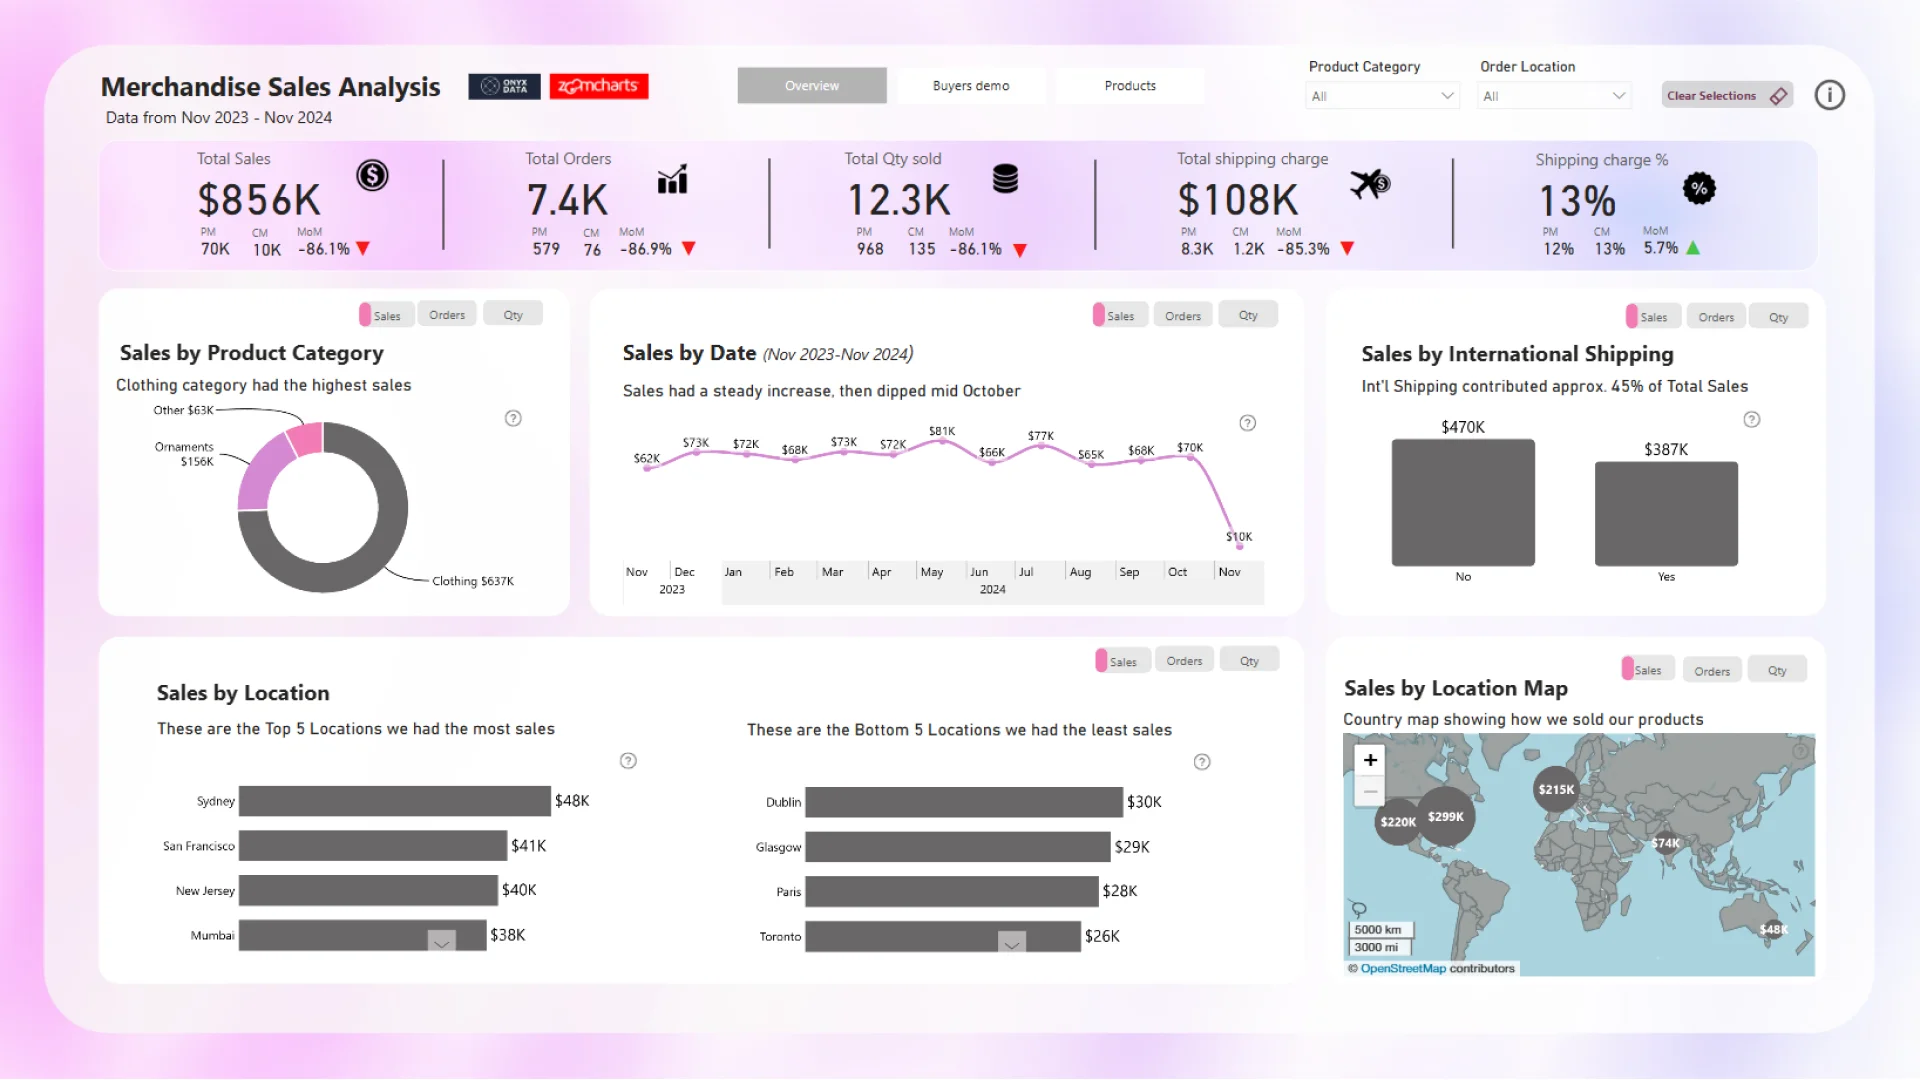Viewport: 1920px width, 1080px height.
Task: Switch to the Overview tab
Action: 812,86
